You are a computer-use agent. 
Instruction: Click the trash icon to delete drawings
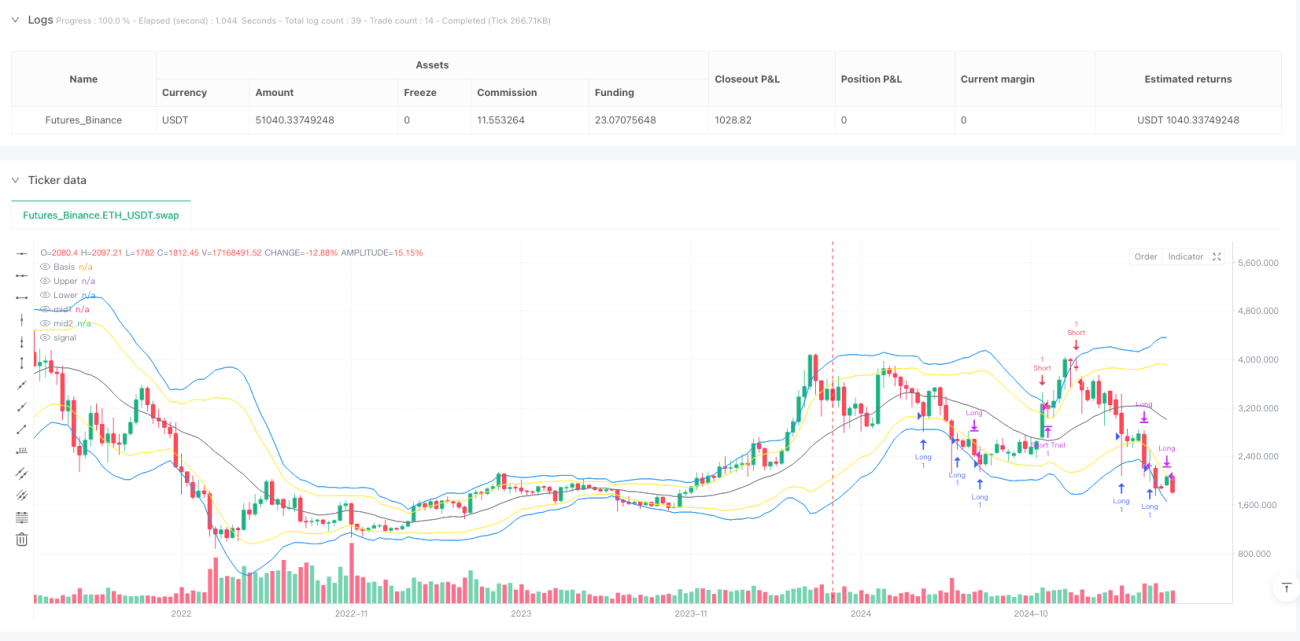pos(22,539)
